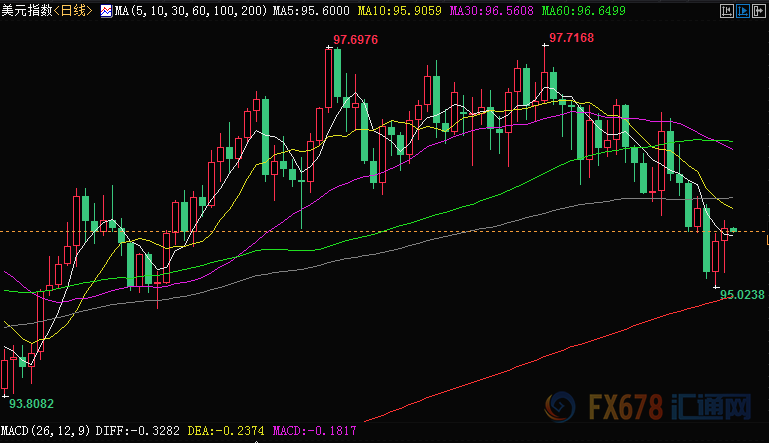
Task: Click the 95.0238 low price label
Action: click(742, 295)
